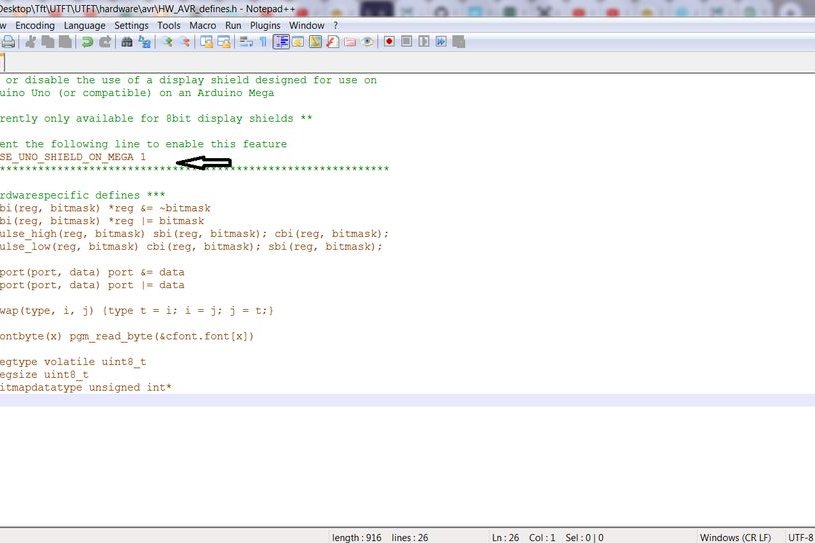Click the line 'itmapdatatype unsigned int*'
The width and height of the screenshot is (815, 543).
click(x=86, y=388)
